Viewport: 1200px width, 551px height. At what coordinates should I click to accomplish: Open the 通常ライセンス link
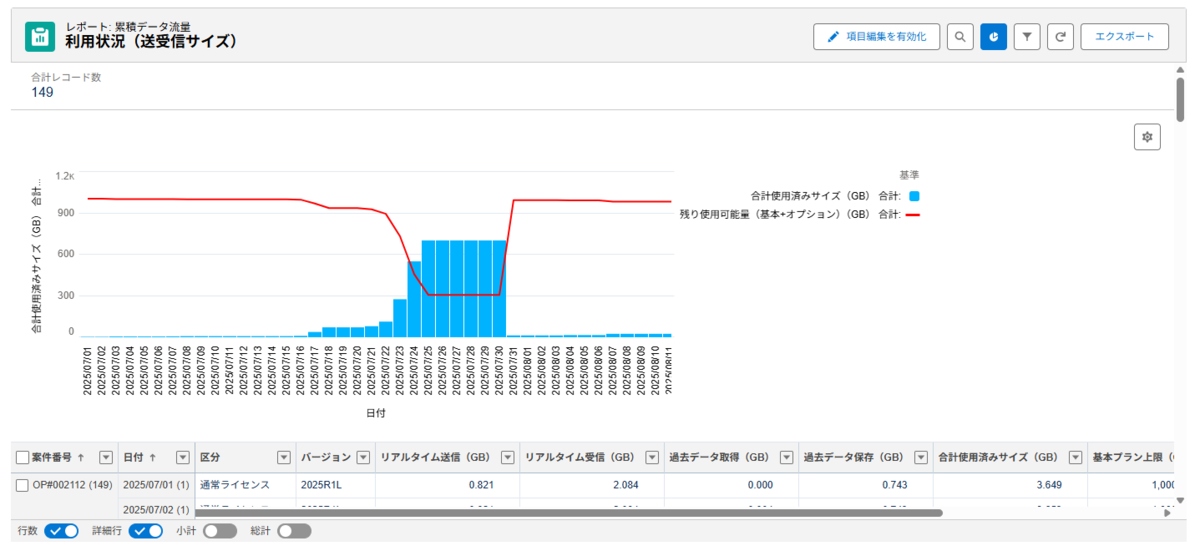point(235,484)
